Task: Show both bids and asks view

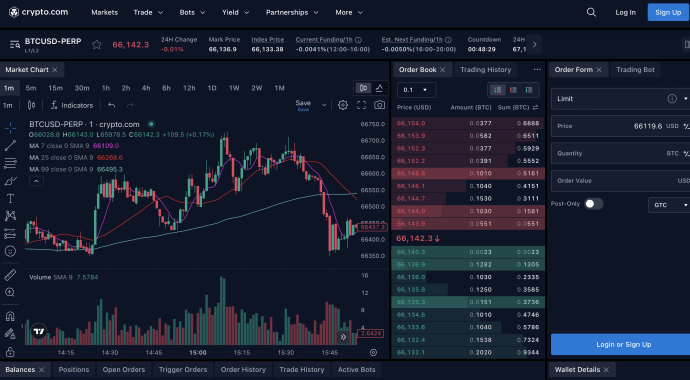Action: (498, 90)
